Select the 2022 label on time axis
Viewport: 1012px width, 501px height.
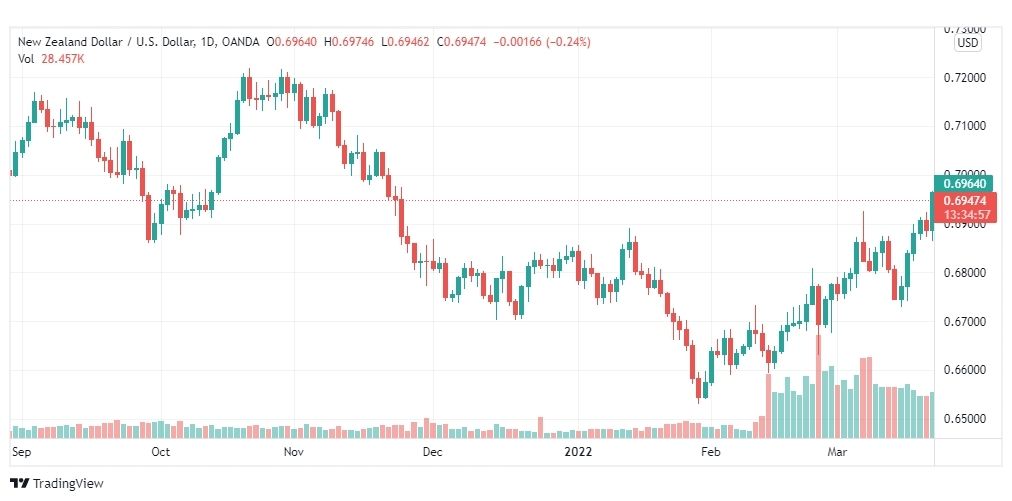(x=577, y=452)
